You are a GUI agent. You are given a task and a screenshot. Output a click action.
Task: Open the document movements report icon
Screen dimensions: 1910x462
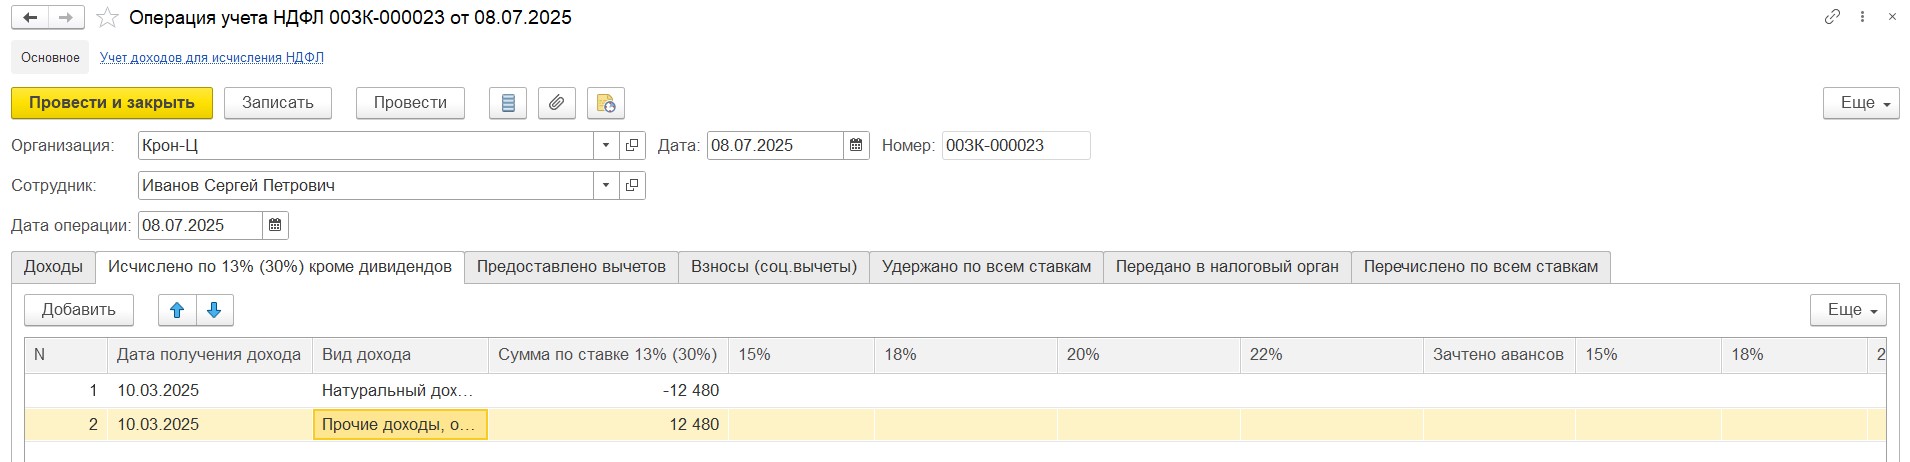pyautogui.click(x=508, y=103)
